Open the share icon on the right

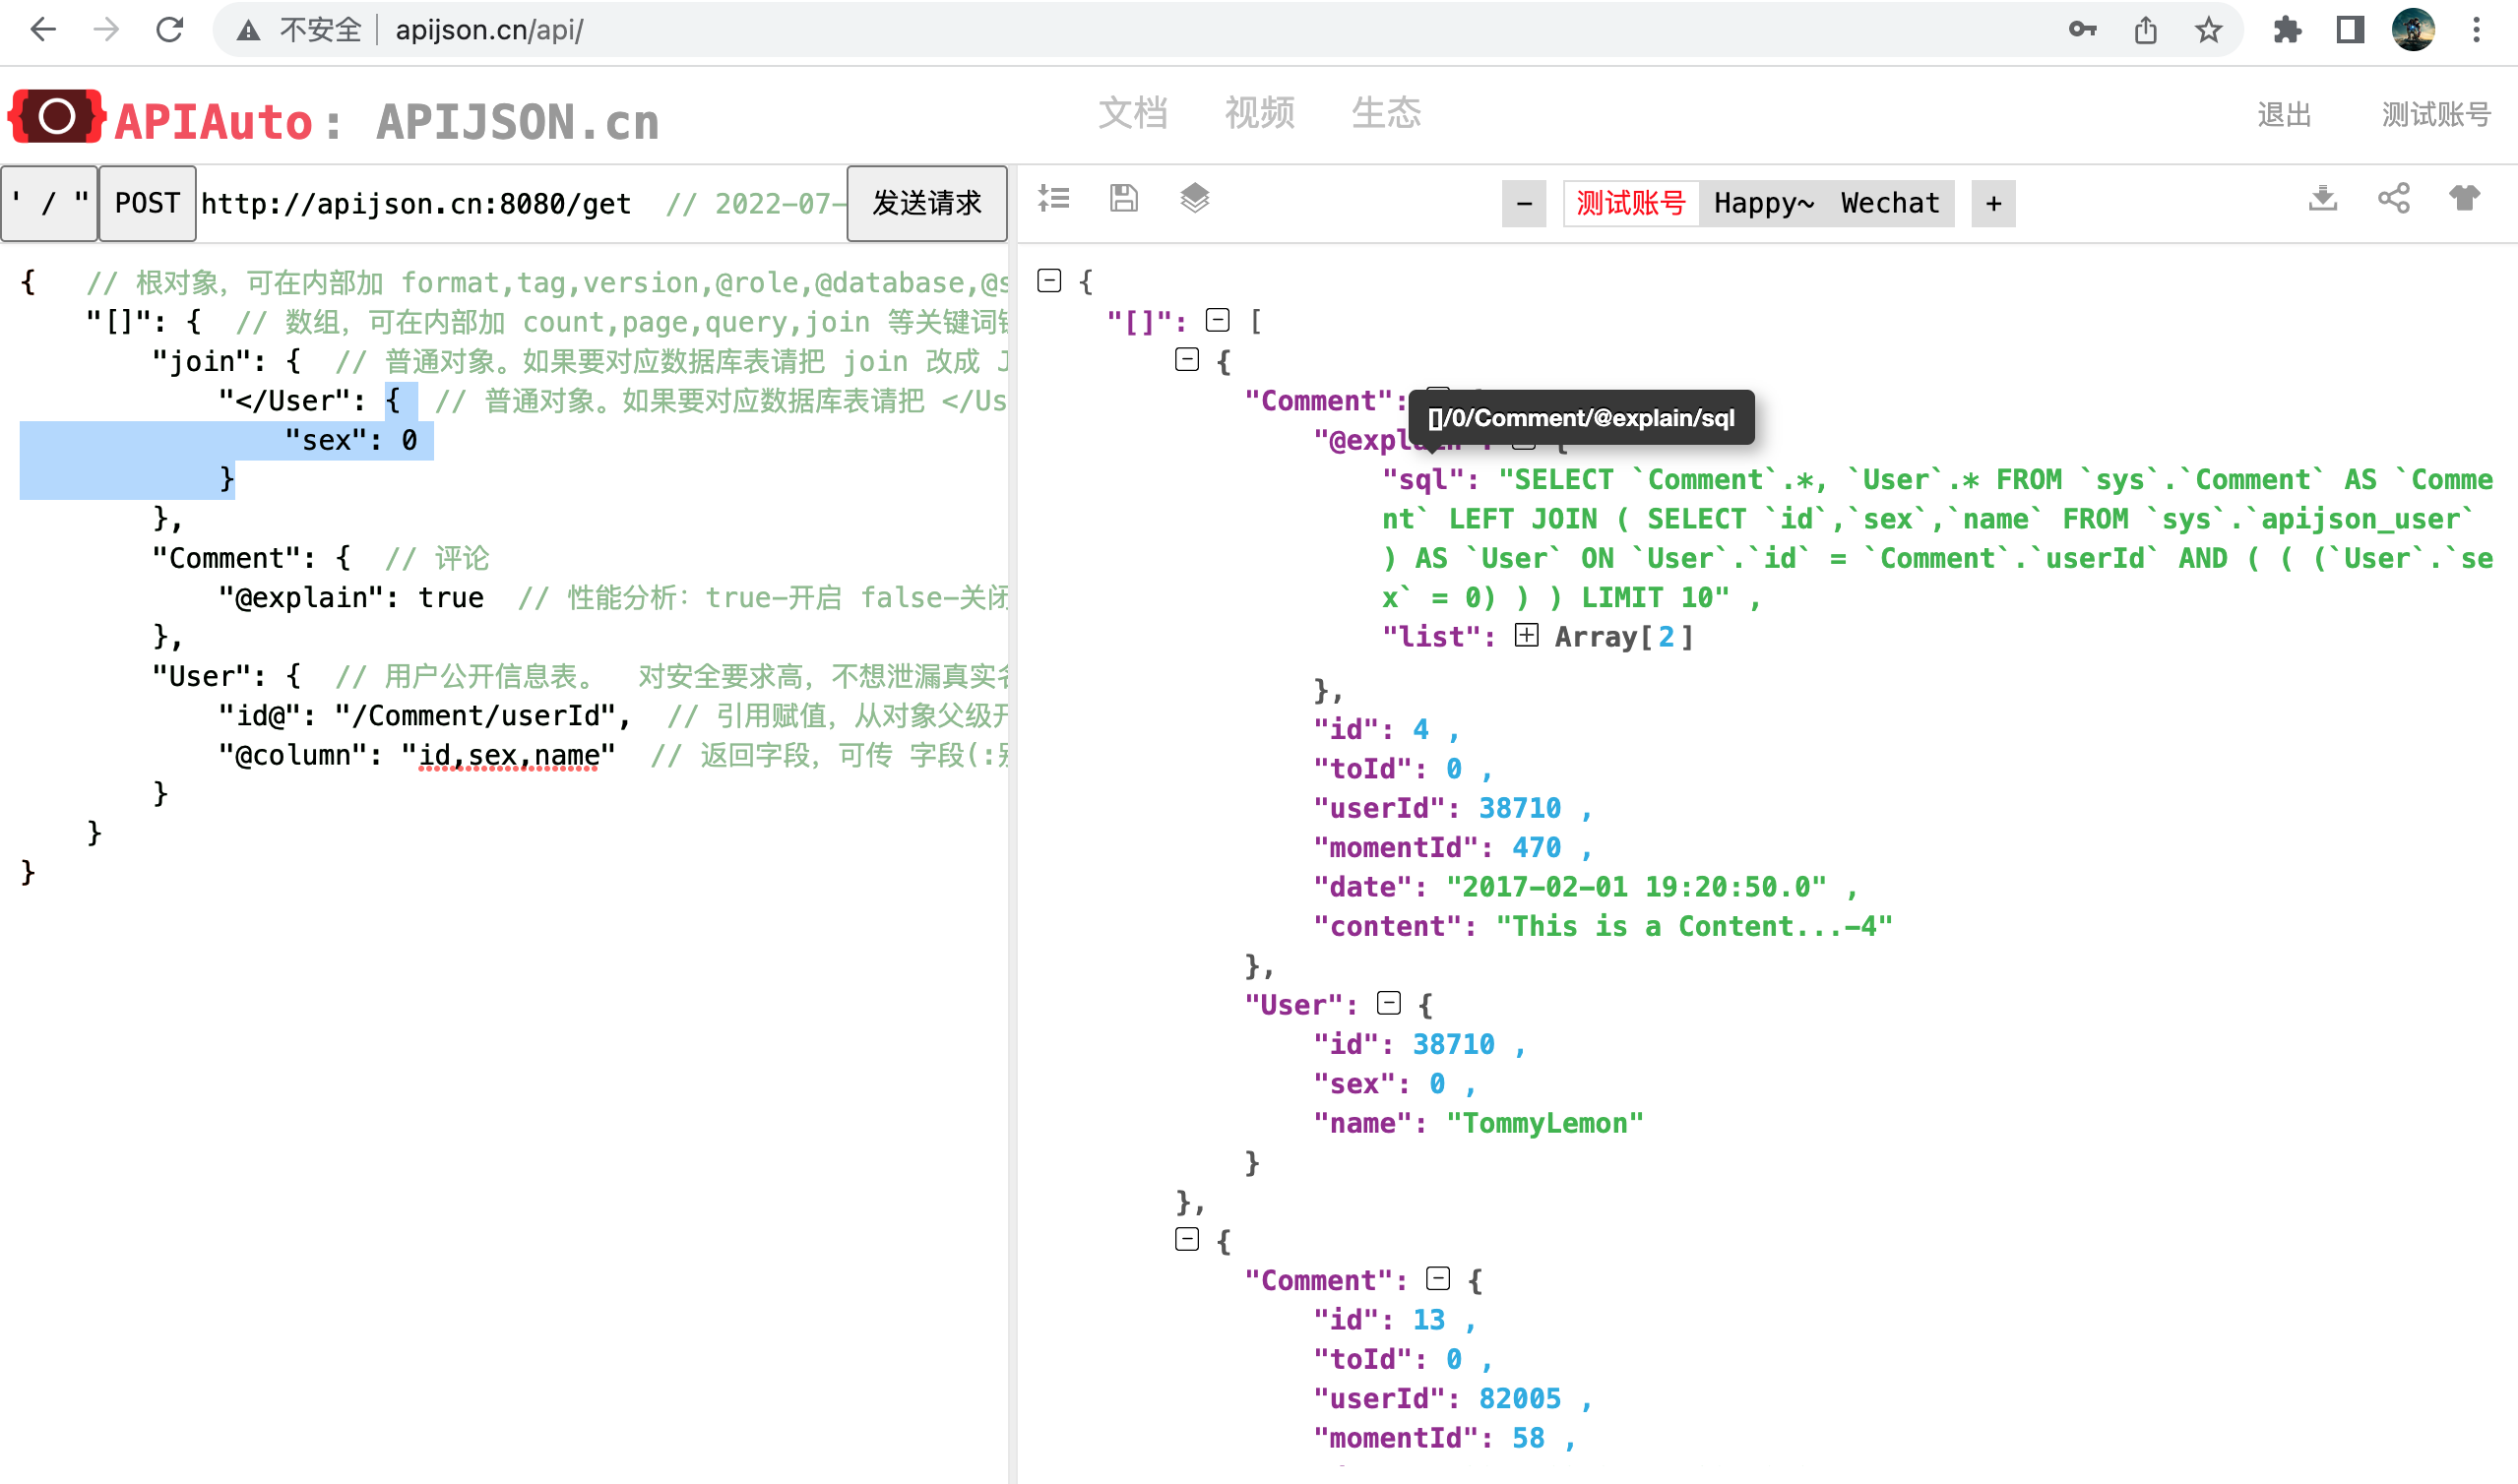pyautogui.click(x=2395, y=199)
